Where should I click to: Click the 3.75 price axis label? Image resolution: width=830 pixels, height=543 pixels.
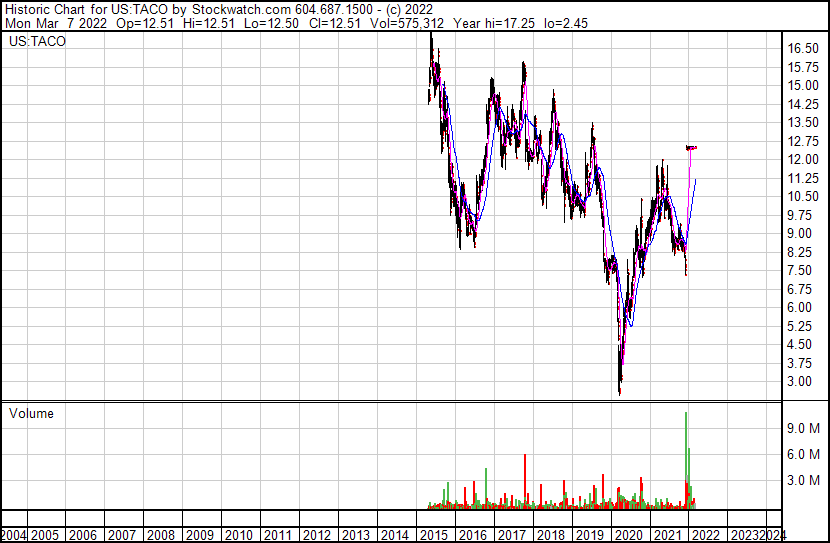[800, 363]
